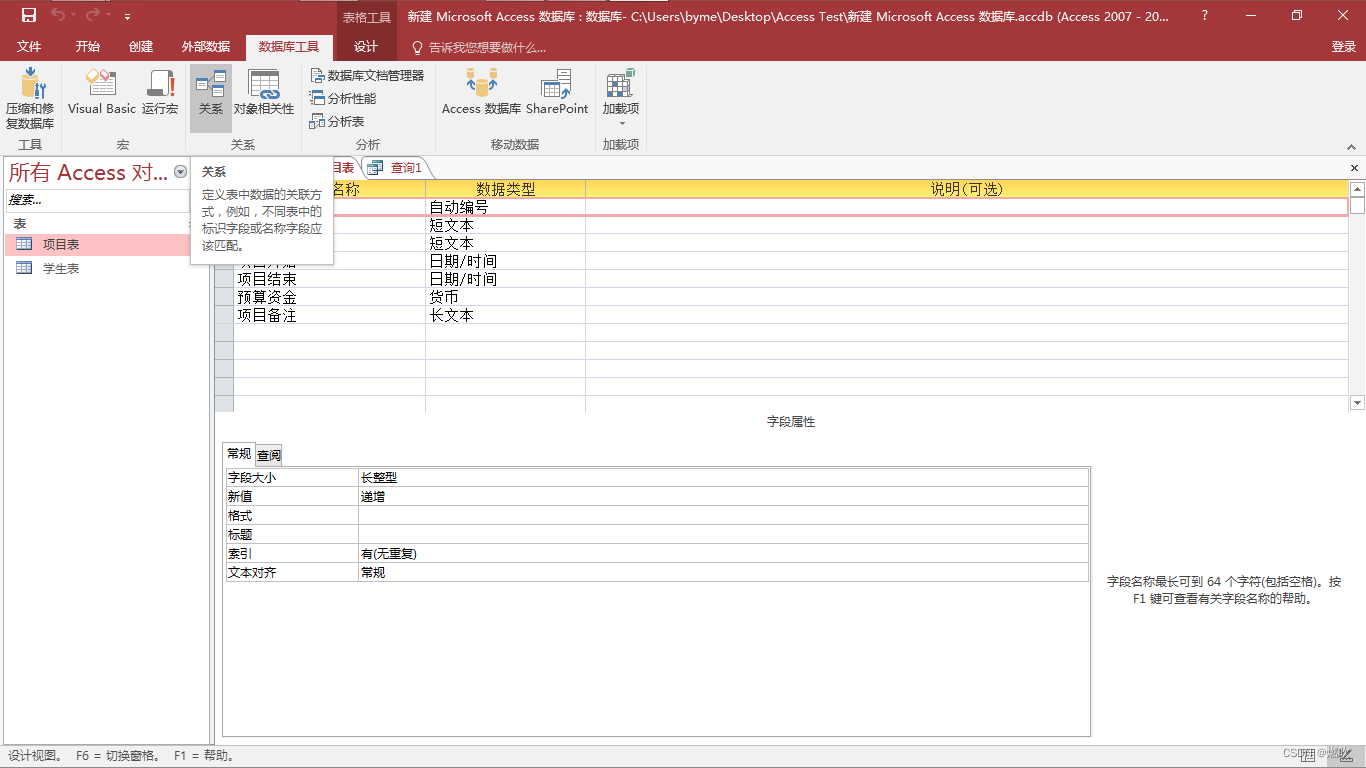Click the Sign in (登录) link
Viewport: 1366px width, 768px height.
pos(1343,47)
